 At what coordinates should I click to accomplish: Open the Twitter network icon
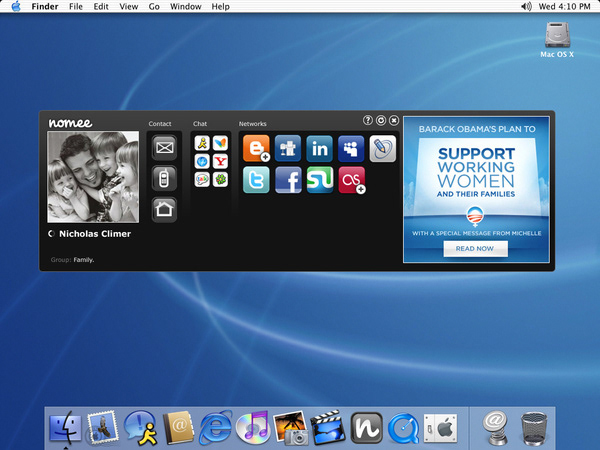256,180
